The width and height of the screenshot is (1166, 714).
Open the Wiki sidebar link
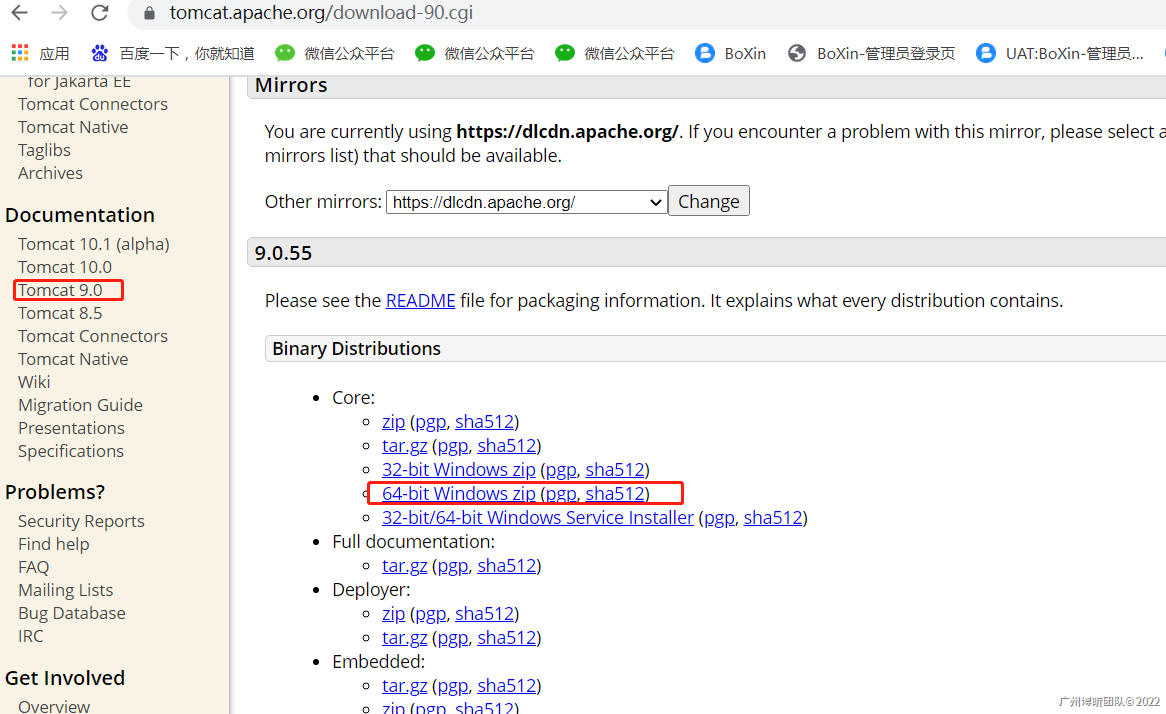point(34,382)
